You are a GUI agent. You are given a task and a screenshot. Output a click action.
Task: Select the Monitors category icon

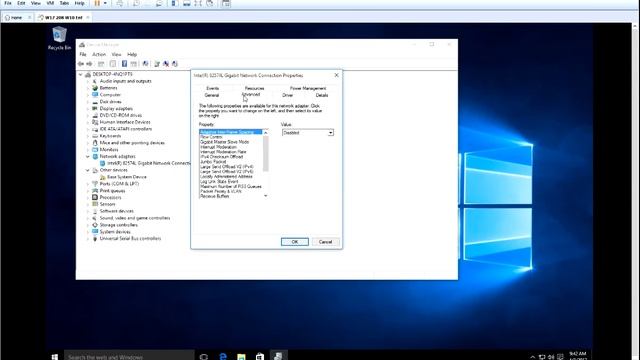pos(95,150)
